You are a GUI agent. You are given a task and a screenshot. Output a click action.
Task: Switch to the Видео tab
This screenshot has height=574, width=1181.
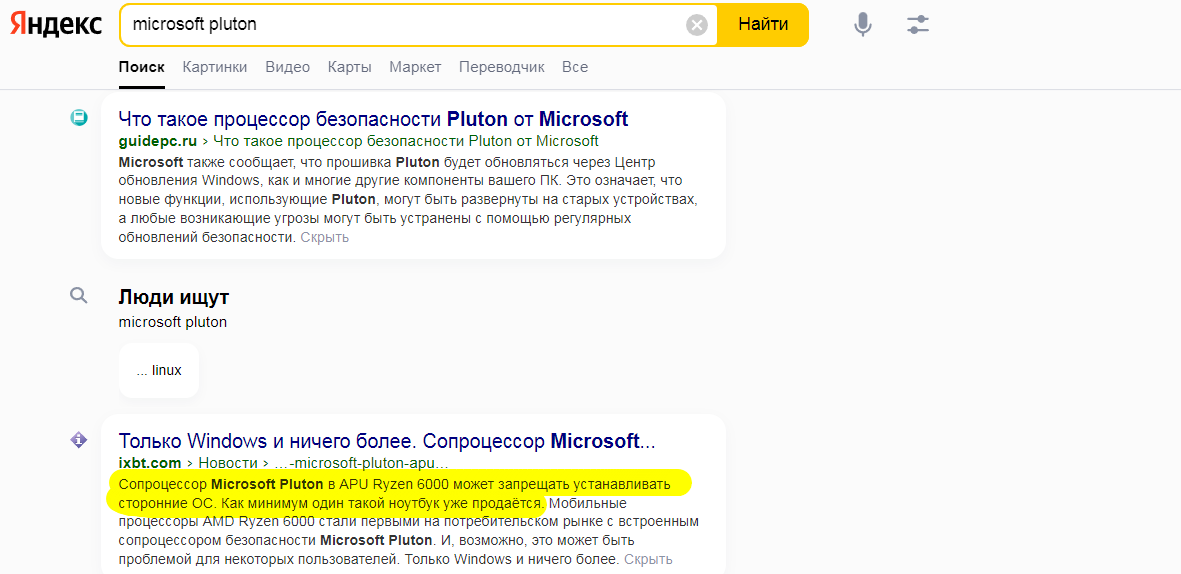[x=287, y=67]
